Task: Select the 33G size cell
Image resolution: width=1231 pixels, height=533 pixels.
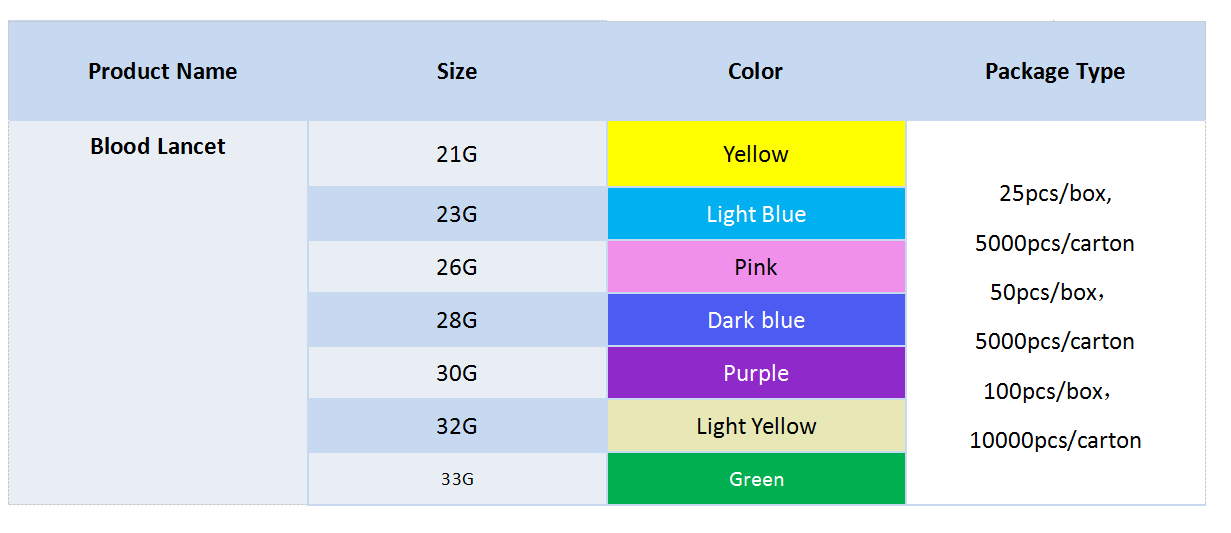Action: tap(457, 479)
